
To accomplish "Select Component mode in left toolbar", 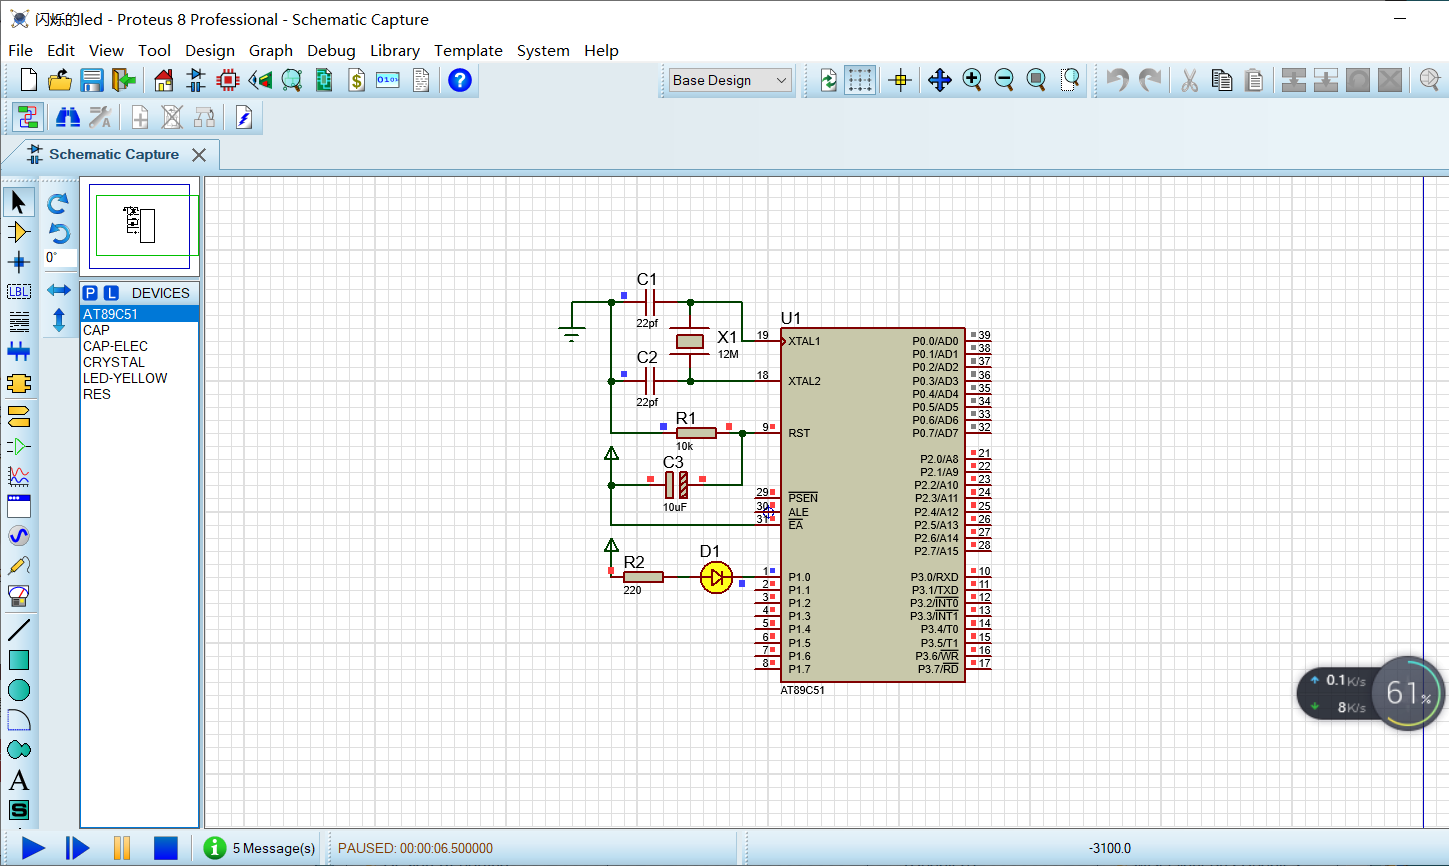I will (19, 232).
